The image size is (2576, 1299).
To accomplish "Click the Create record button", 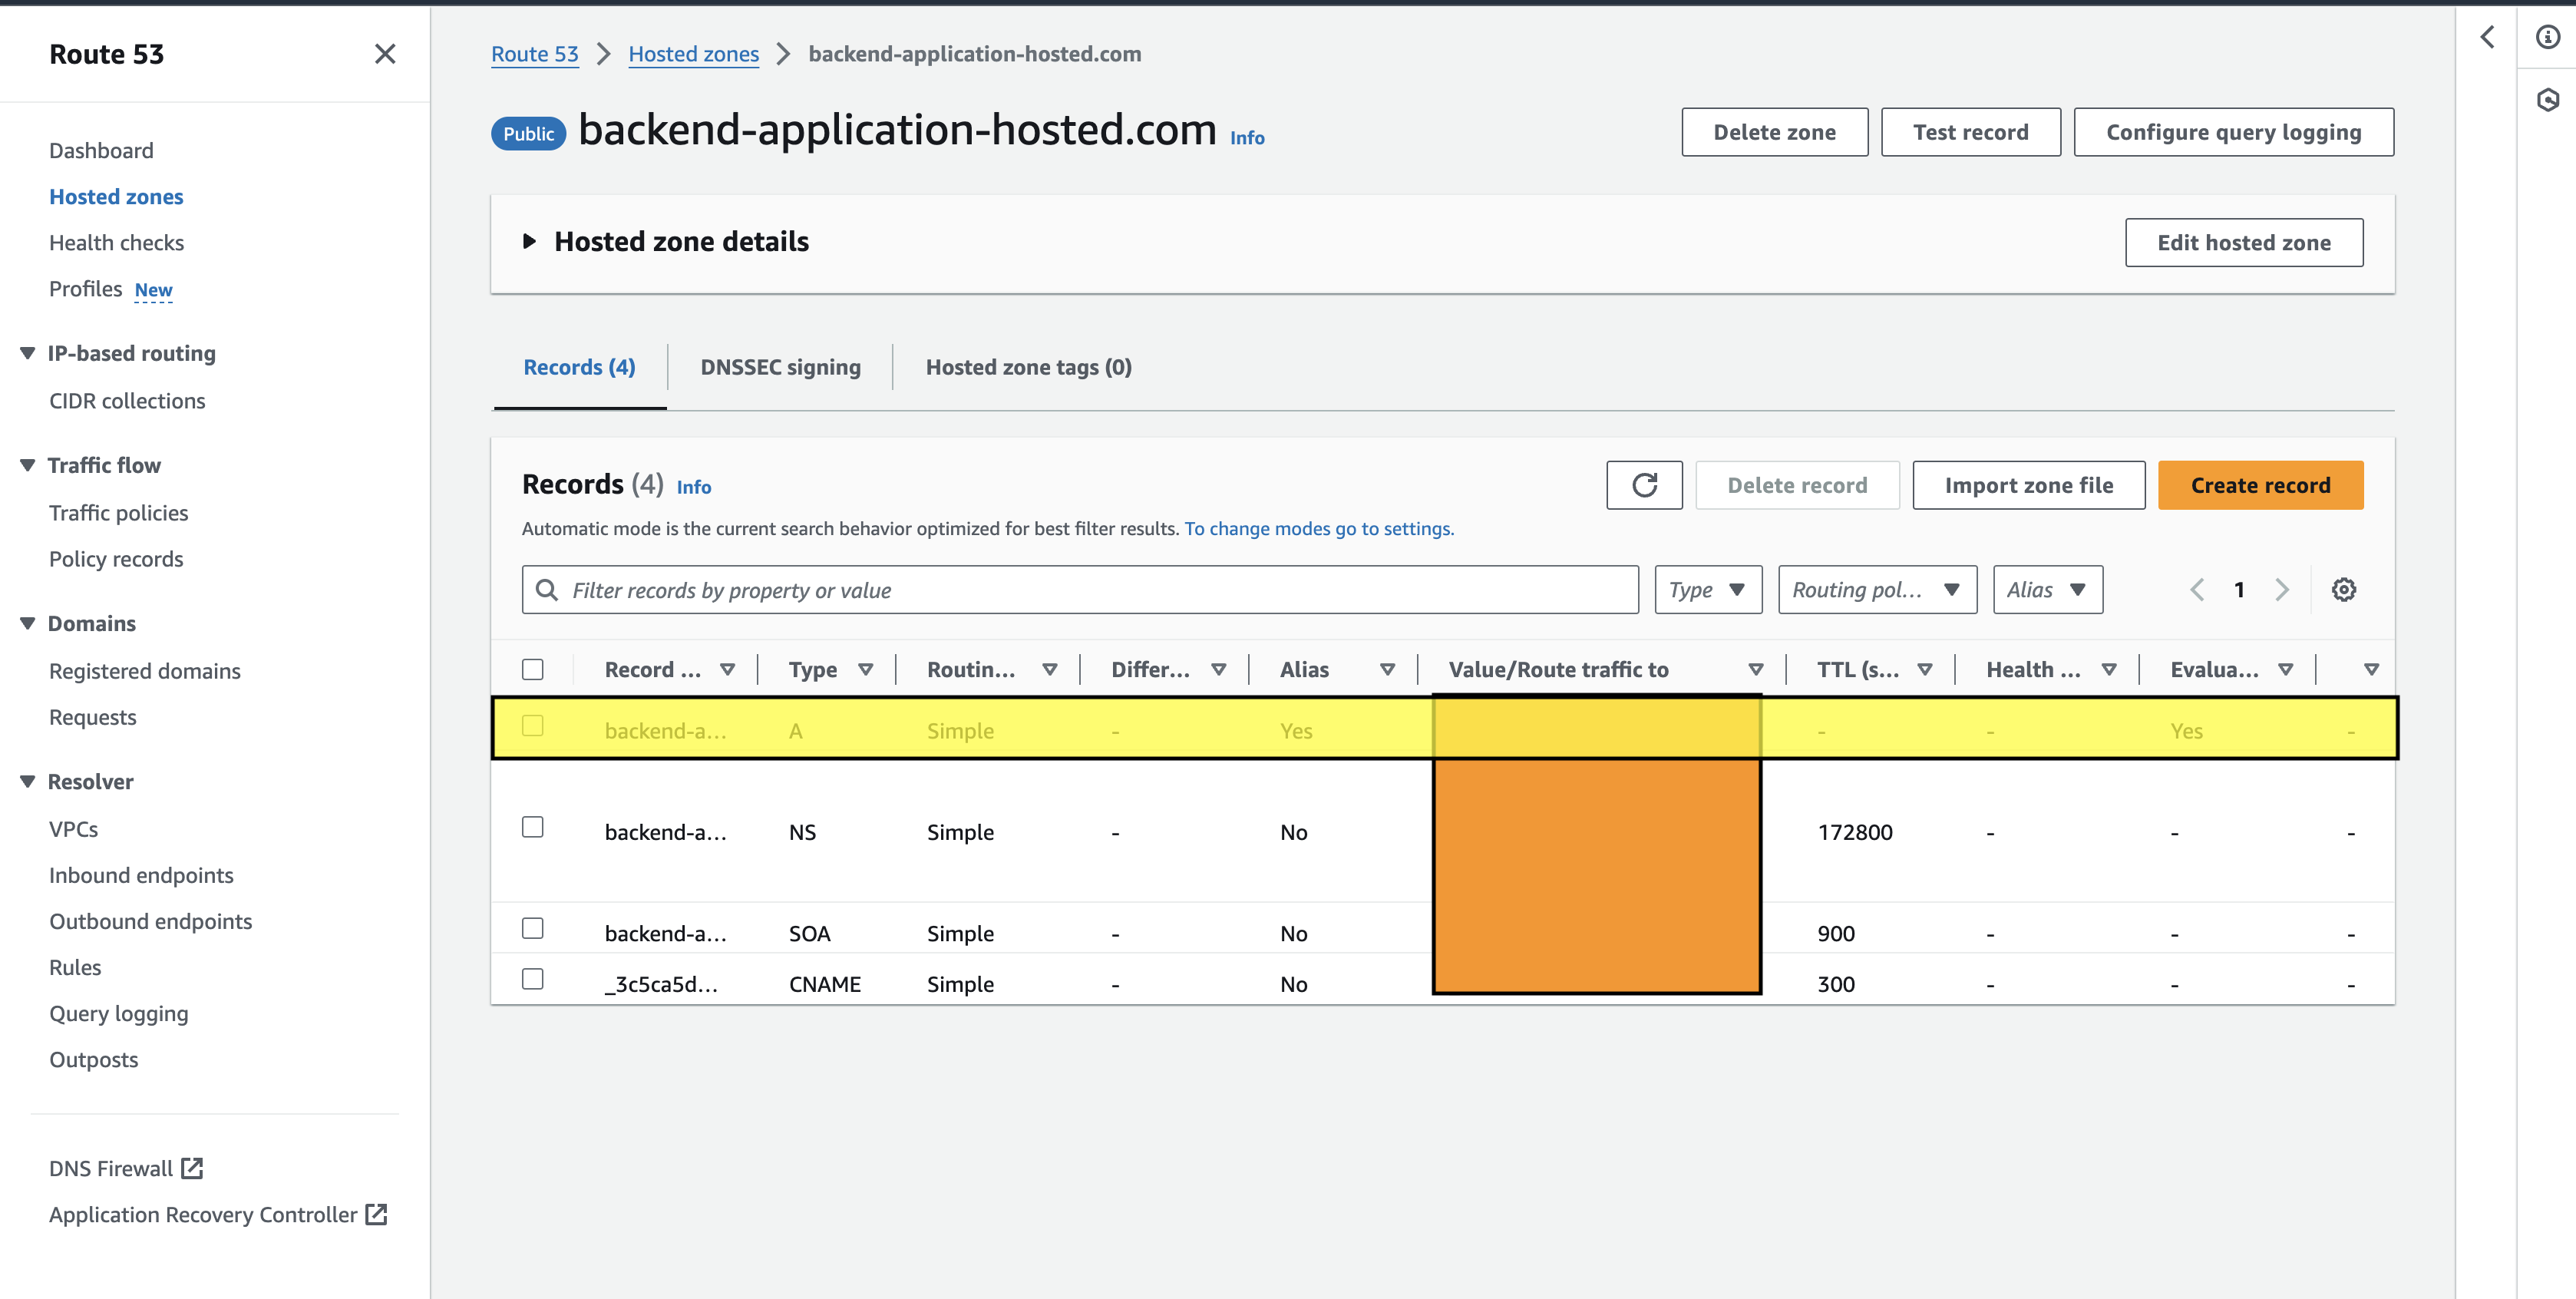I will pos(2261,484).
